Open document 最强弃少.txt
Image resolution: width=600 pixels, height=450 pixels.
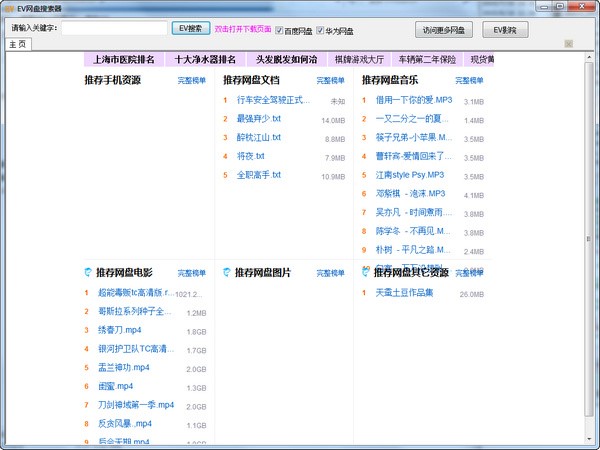(259, 119)
